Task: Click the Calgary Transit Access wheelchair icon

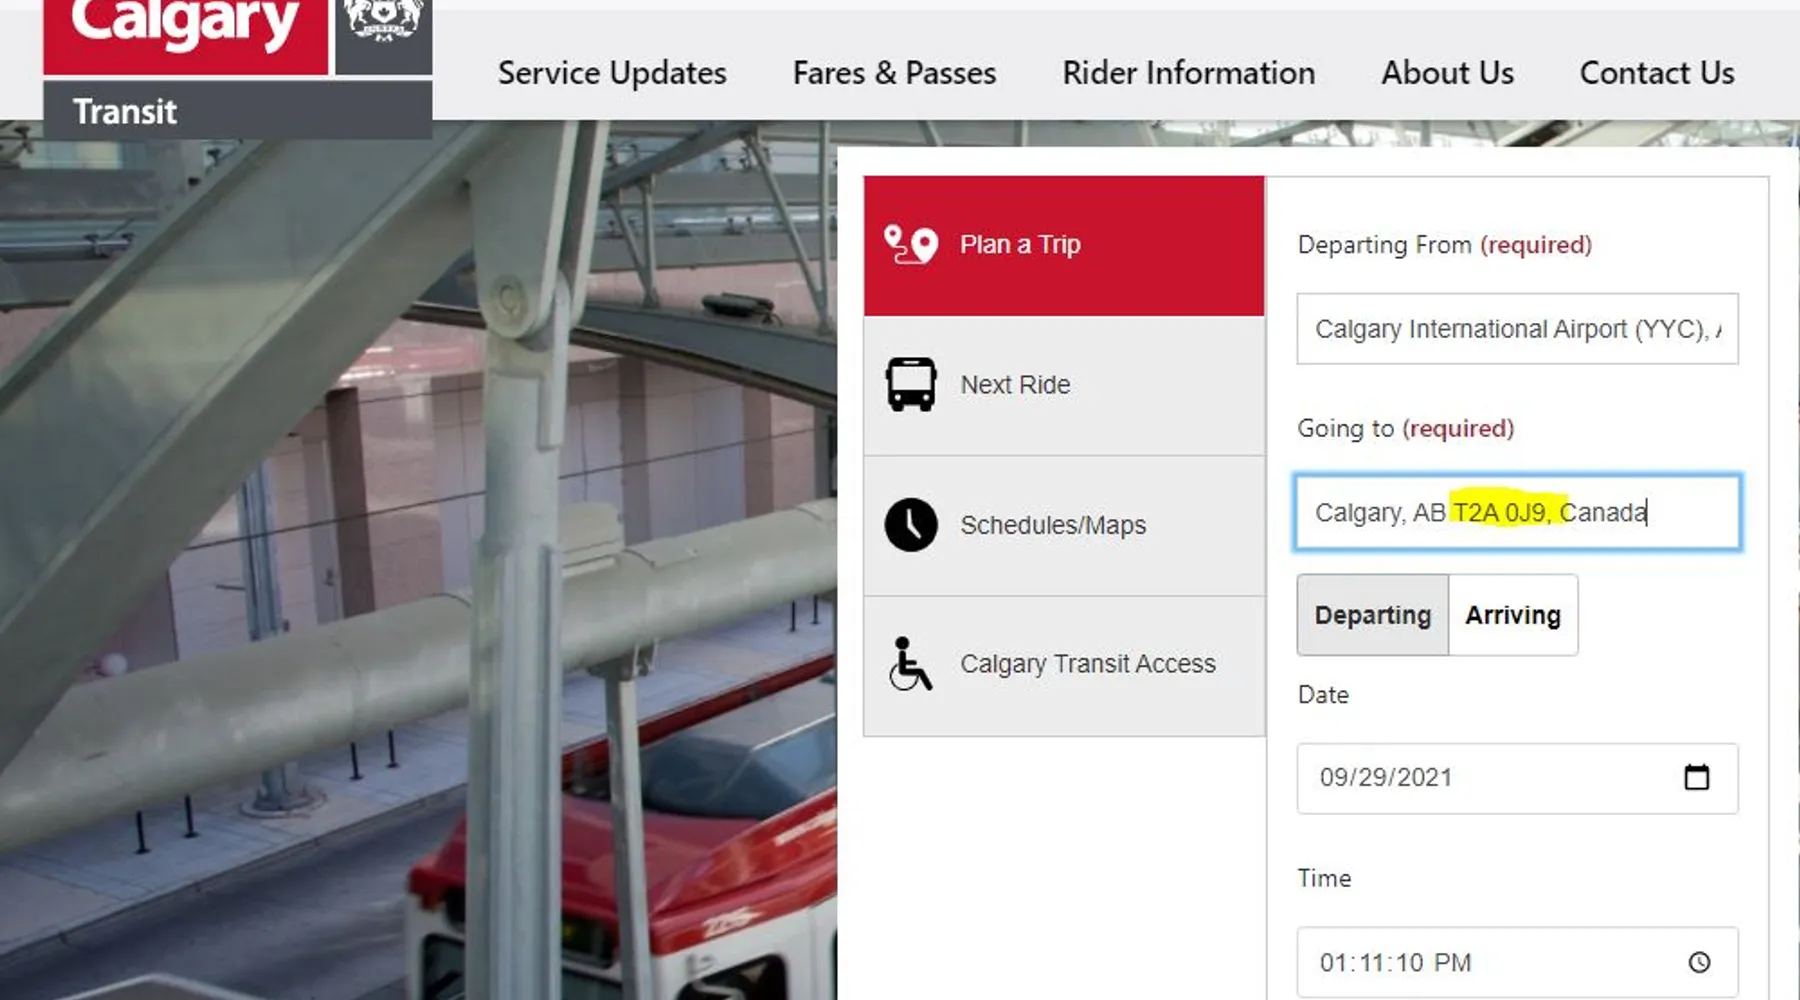Action: (910, 664)
